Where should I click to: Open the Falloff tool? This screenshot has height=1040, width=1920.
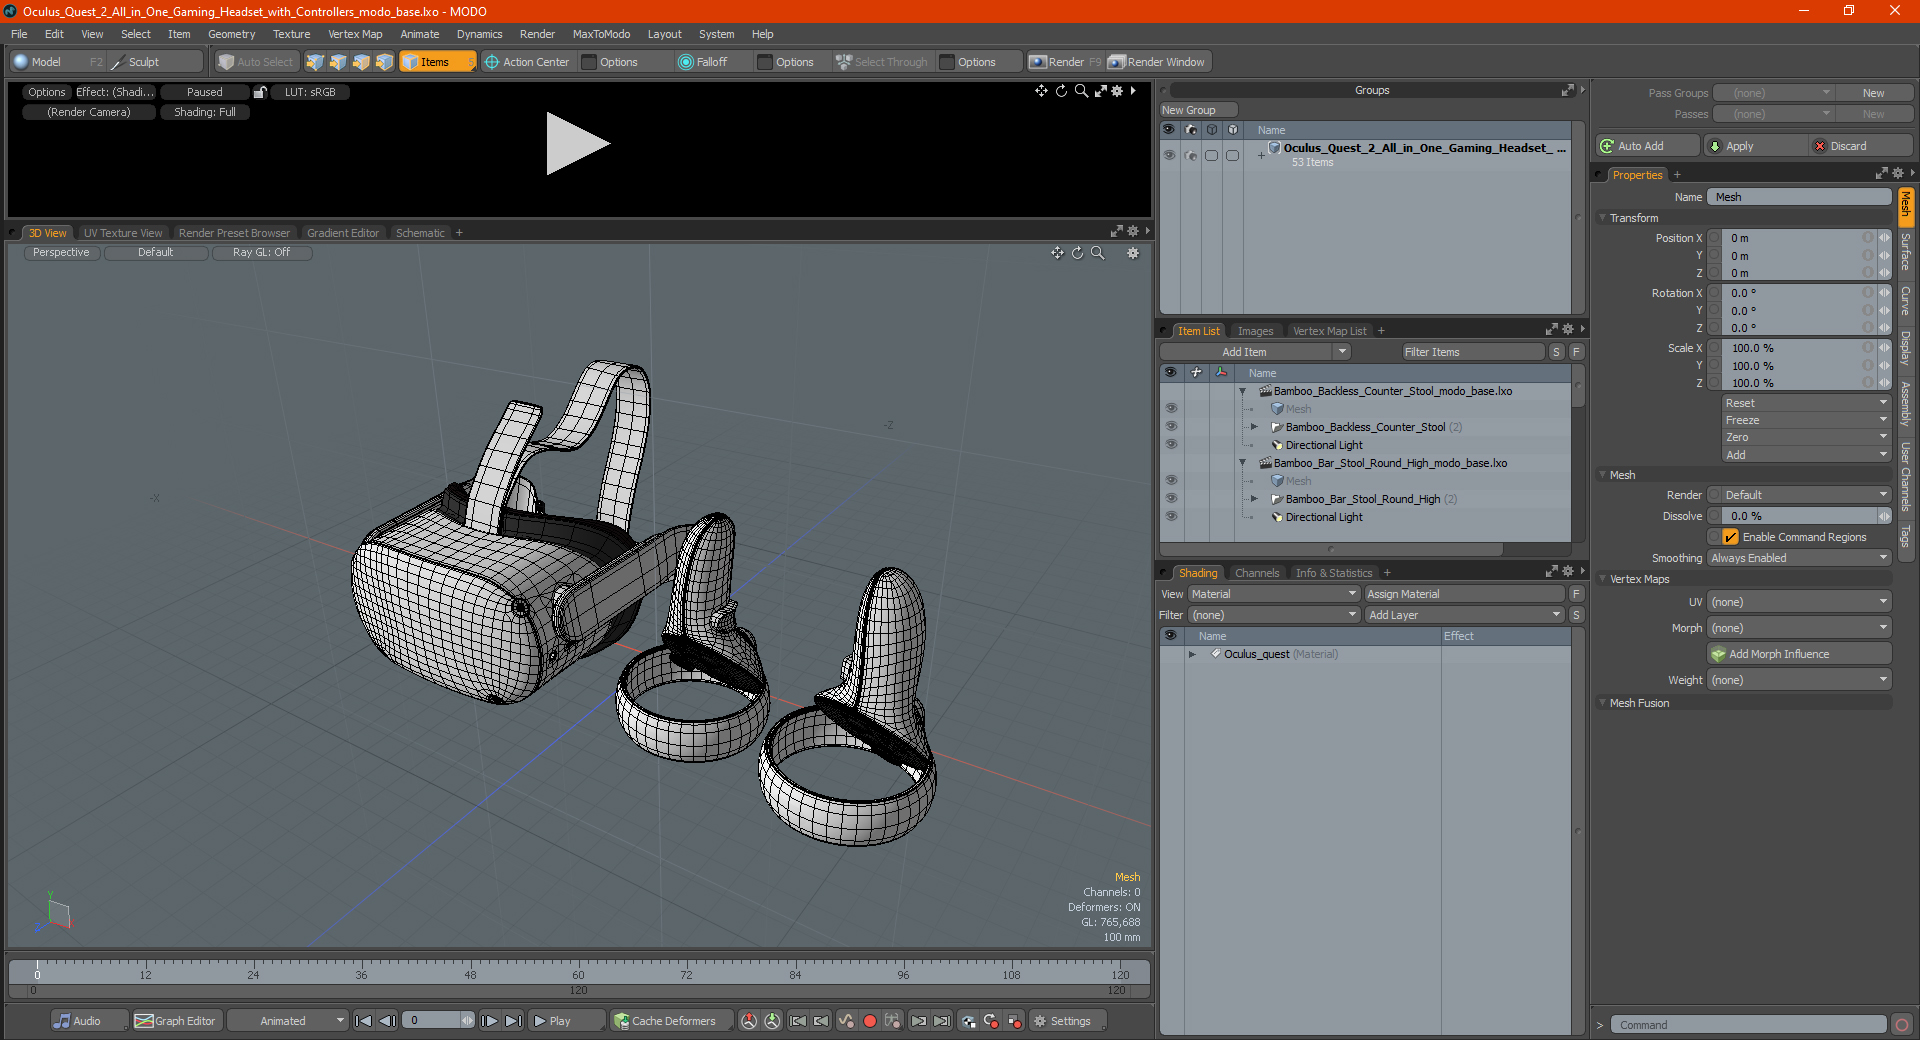pos(703,62)
